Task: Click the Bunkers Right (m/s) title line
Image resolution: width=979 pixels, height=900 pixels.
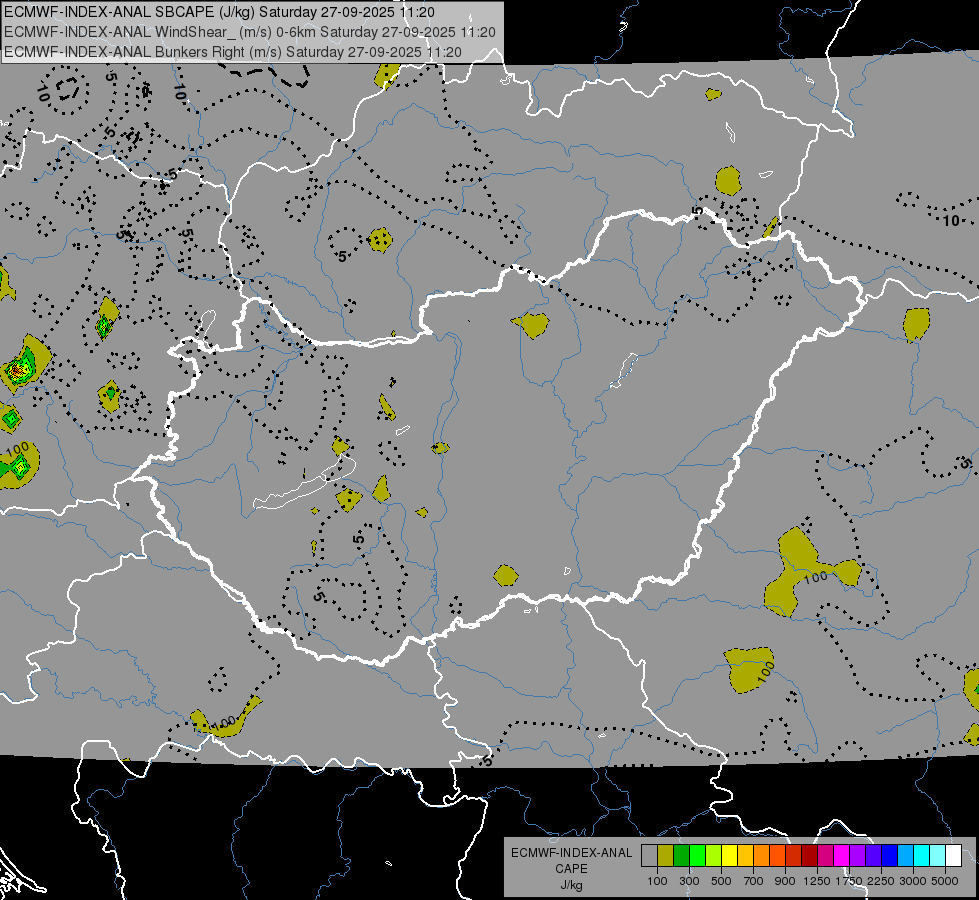Action: (233, 52)
